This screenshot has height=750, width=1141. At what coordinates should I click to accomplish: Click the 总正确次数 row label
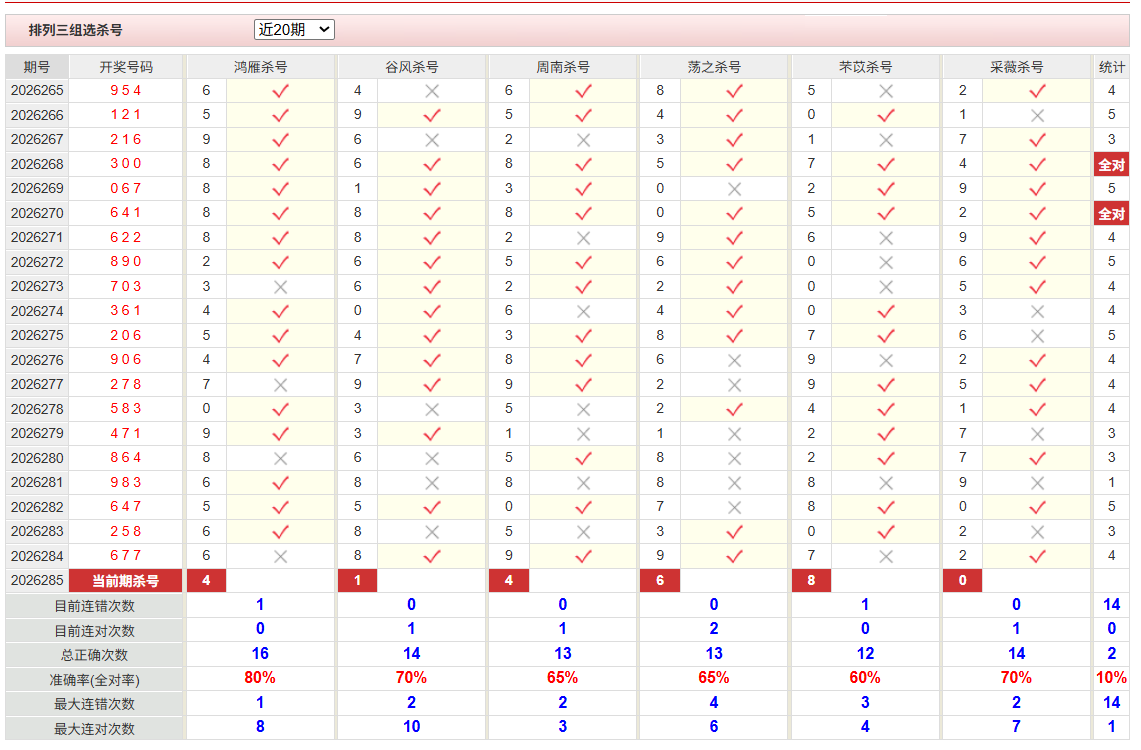pos(95,655)
